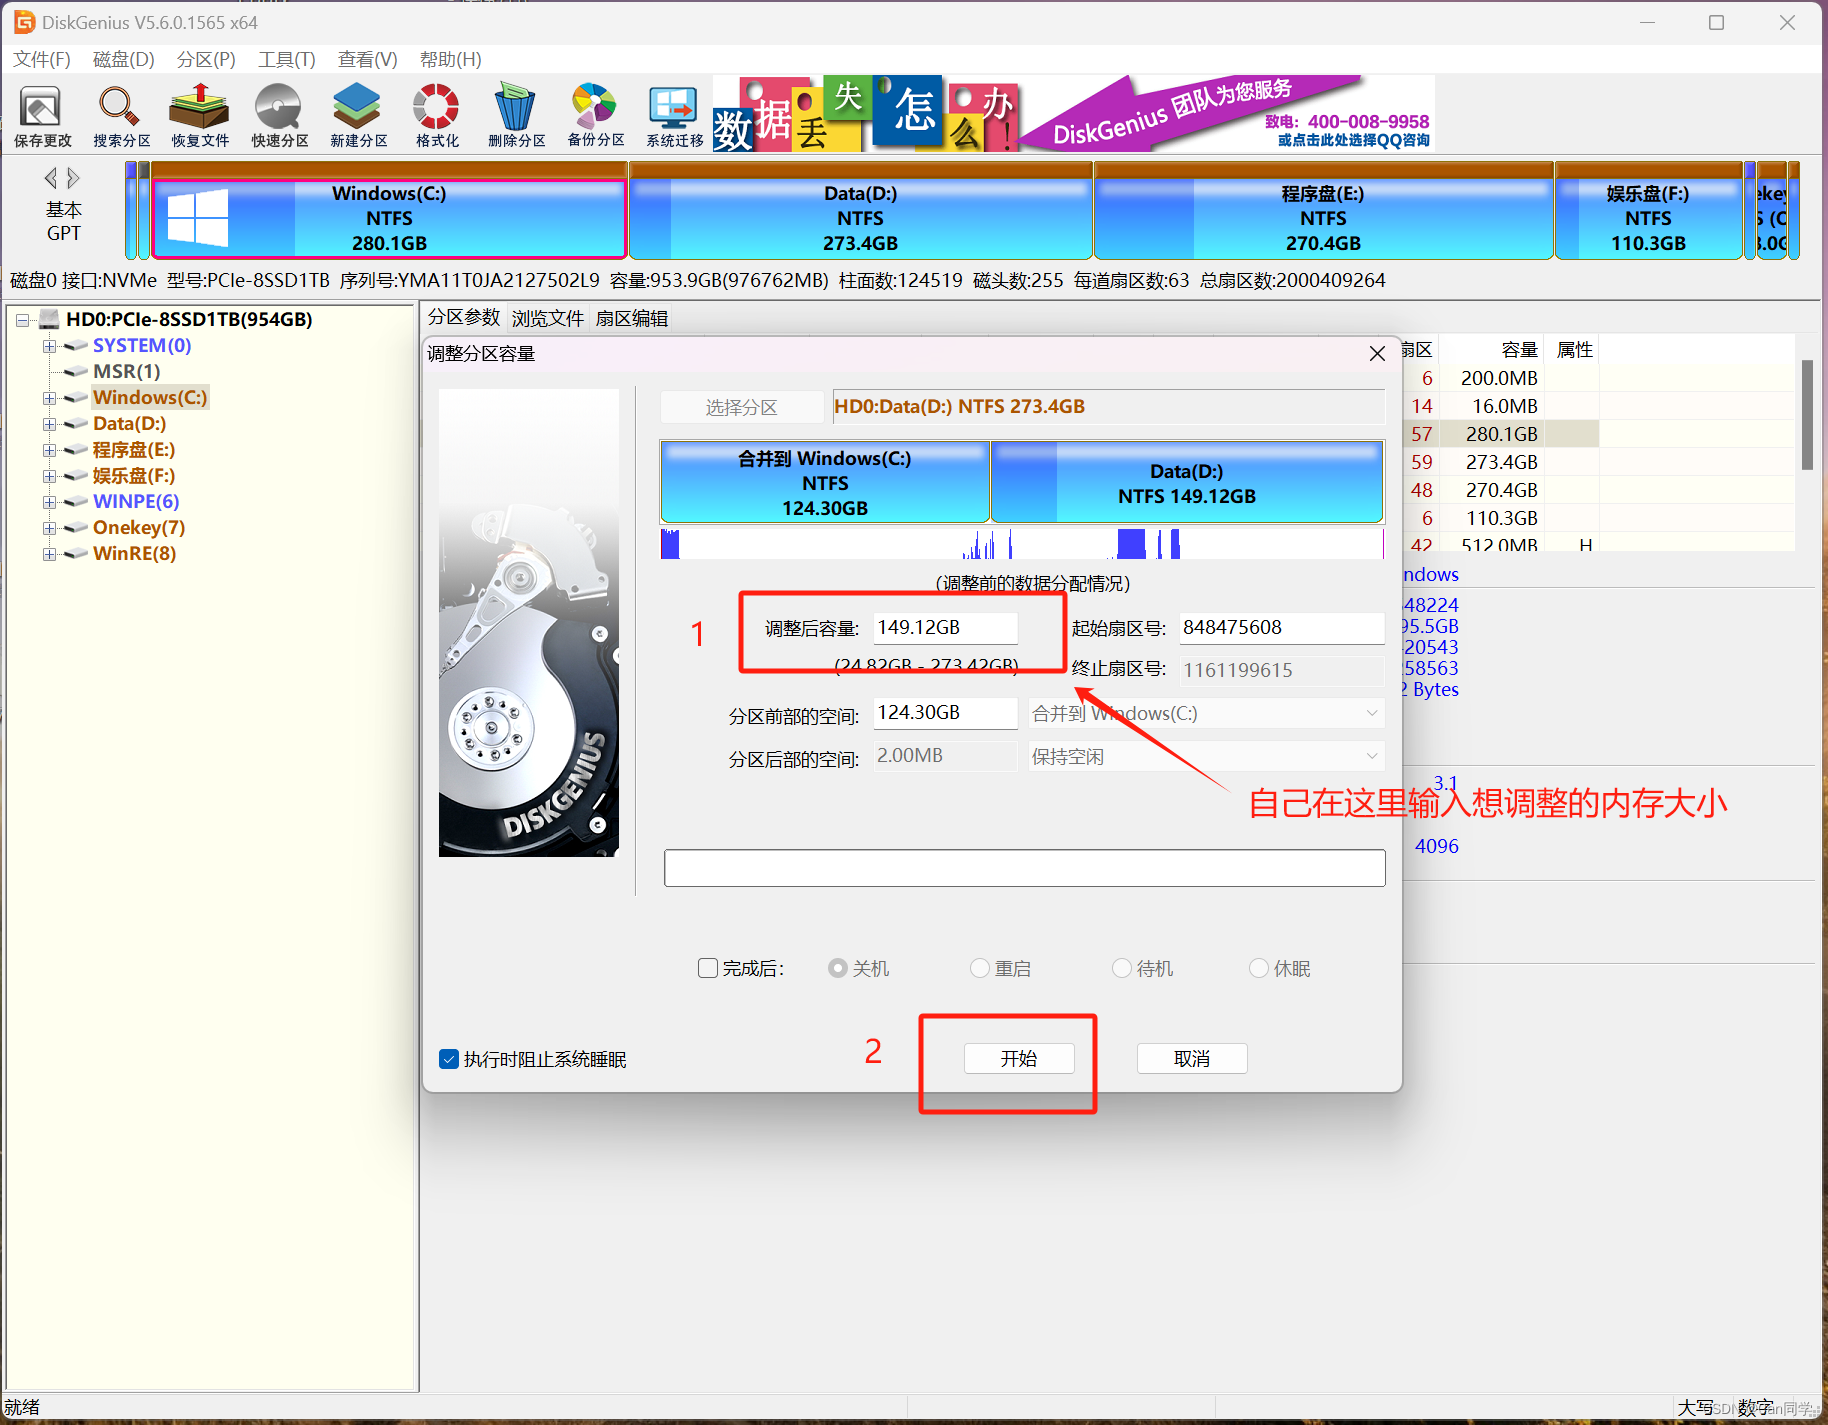Open Backup Partition (备份分区) tool
The height and width of the screenshot is (1425, 1828).
click(595, 115)
